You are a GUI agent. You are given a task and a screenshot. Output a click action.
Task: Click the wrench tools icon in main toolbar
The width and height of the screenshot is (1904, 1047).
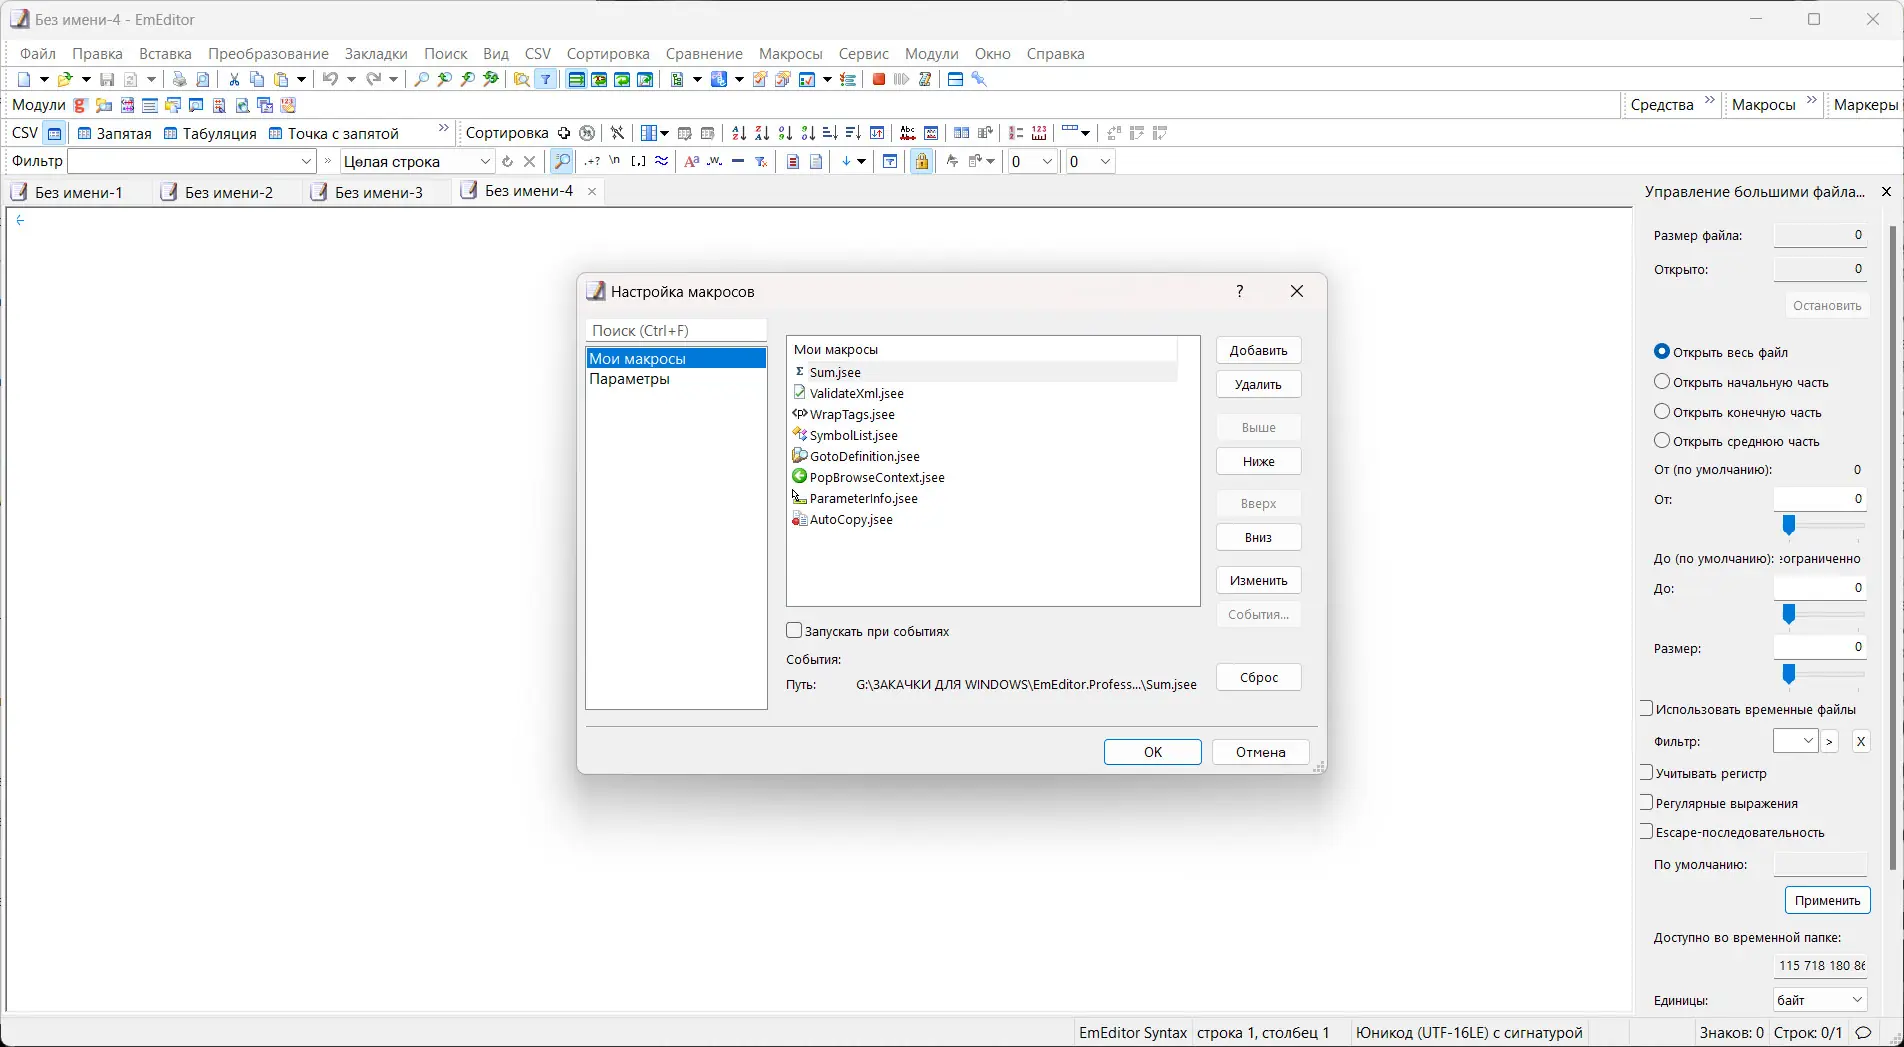980,80
